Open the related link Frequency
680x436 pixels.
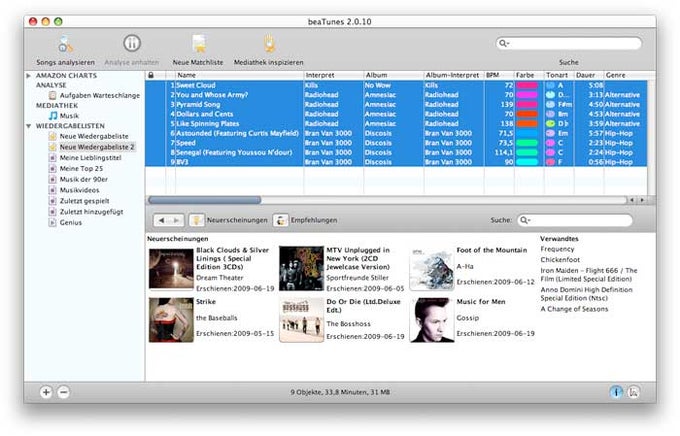tap(557, 249)
